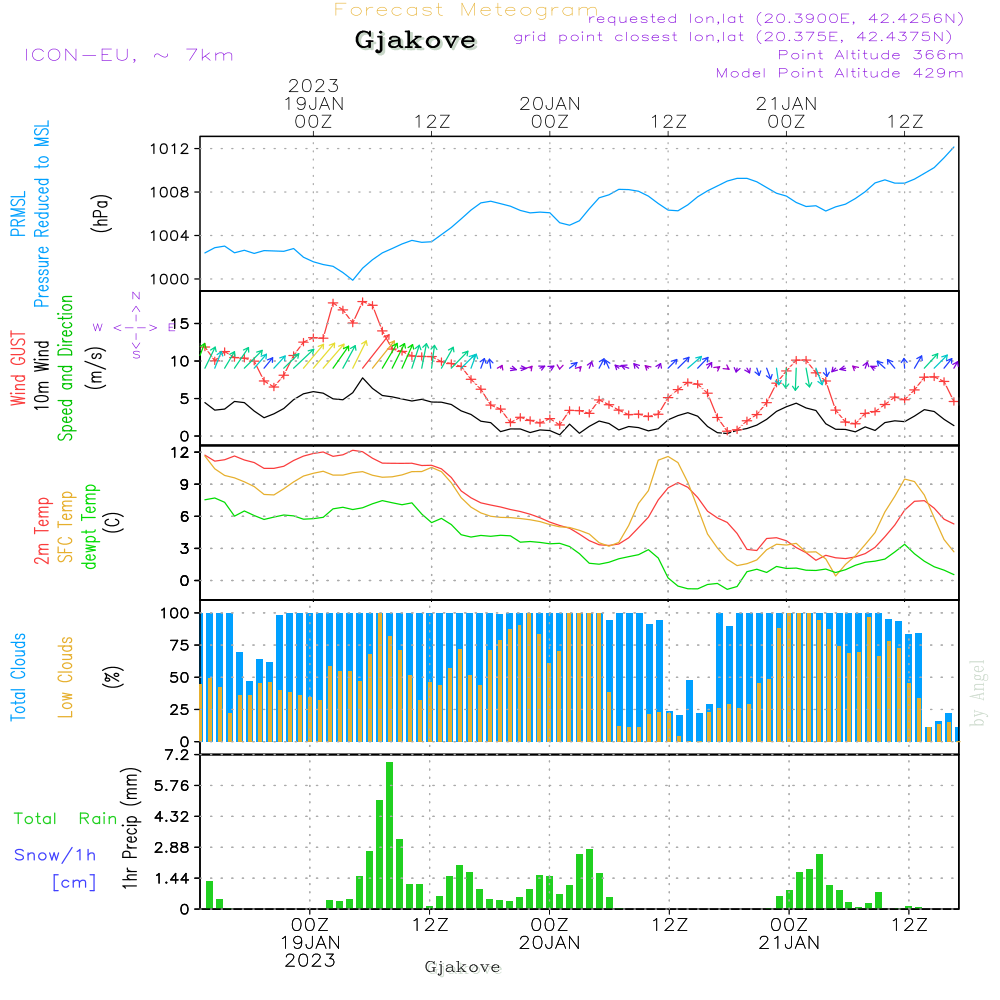Click the '12' temperature axis value
Image resolution: width=1000 pixels, height=1000 pixels.
click(180, 452)
